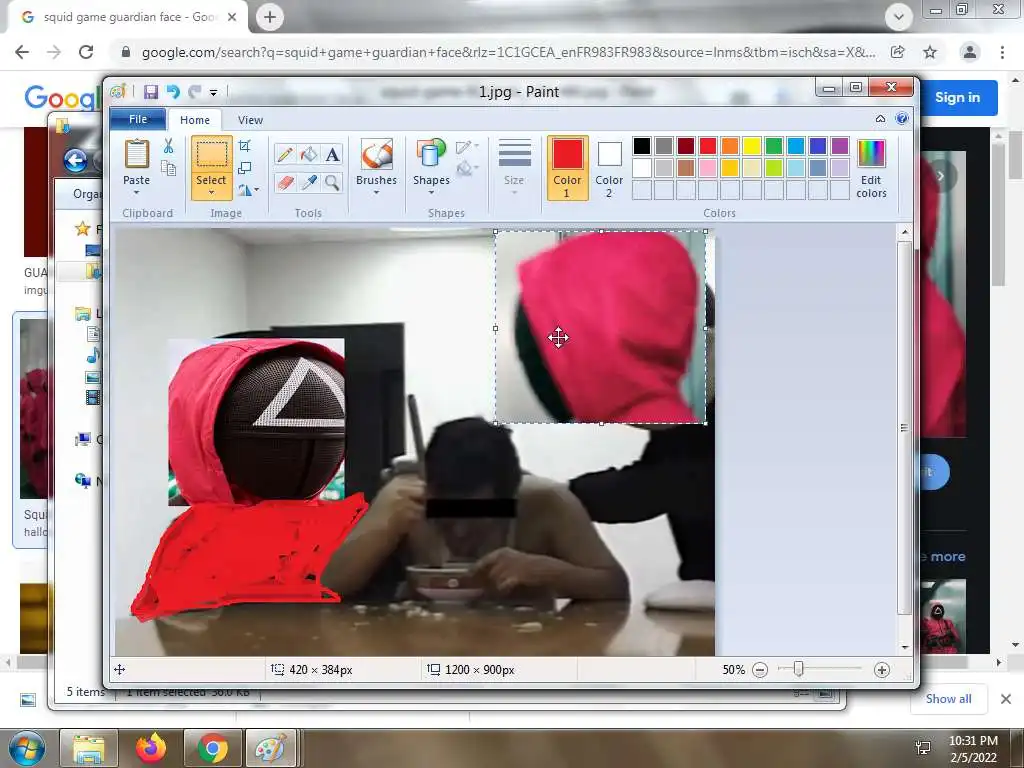Open the File menu in Paint
This screenshot has width=1024, height=768.
click(138, 120)
